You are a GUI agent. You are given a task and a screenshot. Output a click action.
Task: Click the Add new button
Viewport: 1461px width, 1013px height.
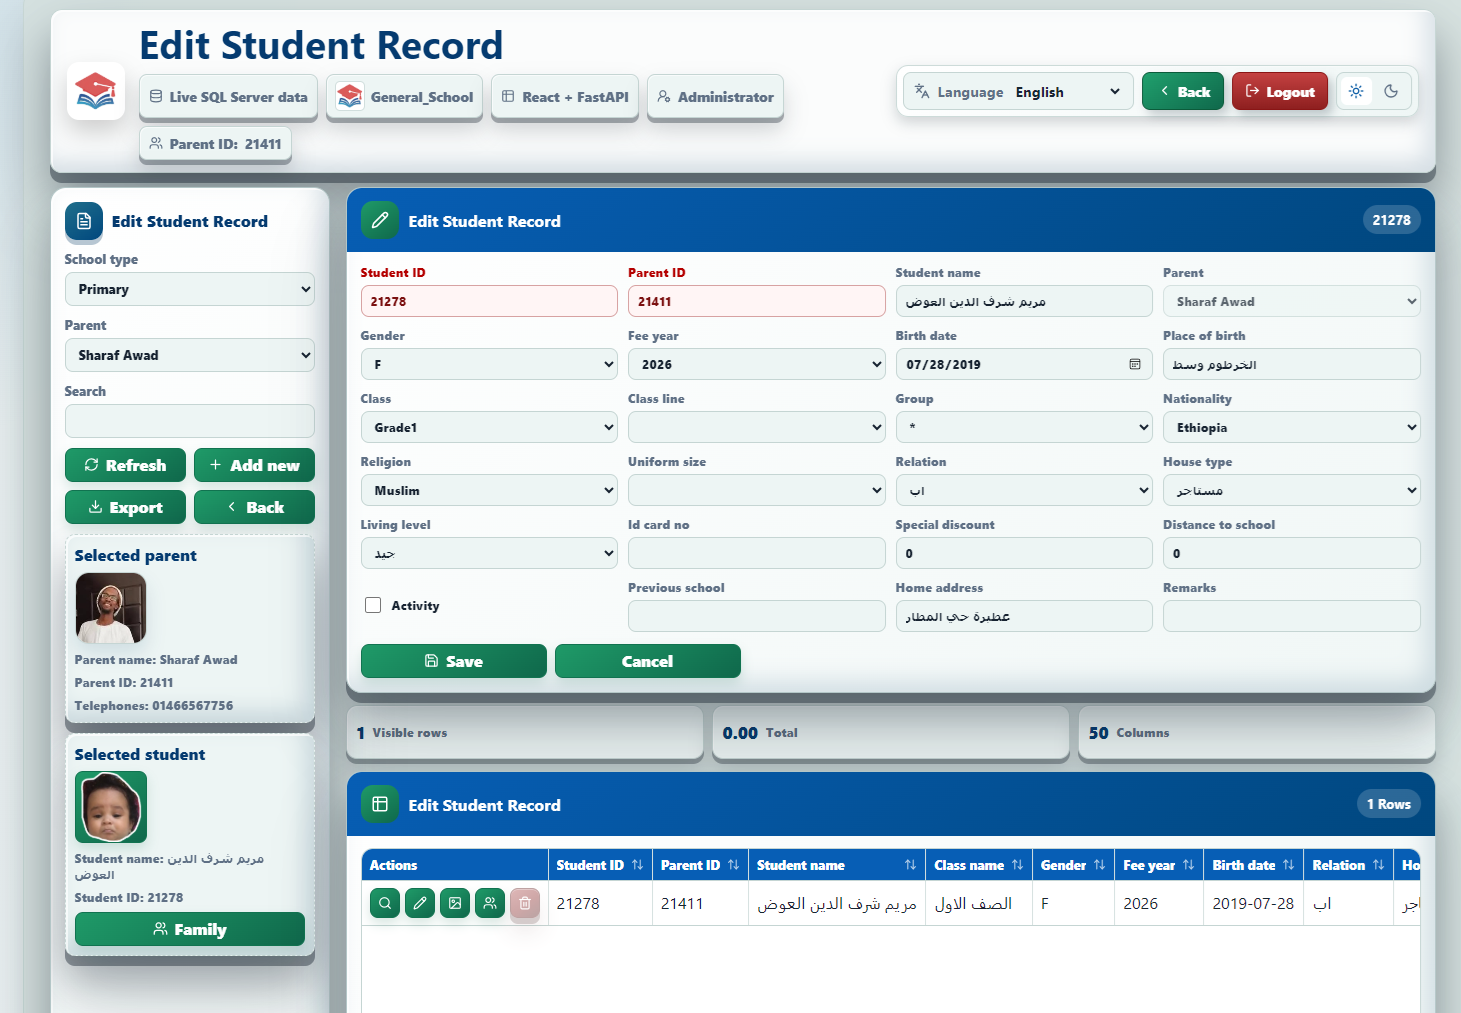pos(254,465)
